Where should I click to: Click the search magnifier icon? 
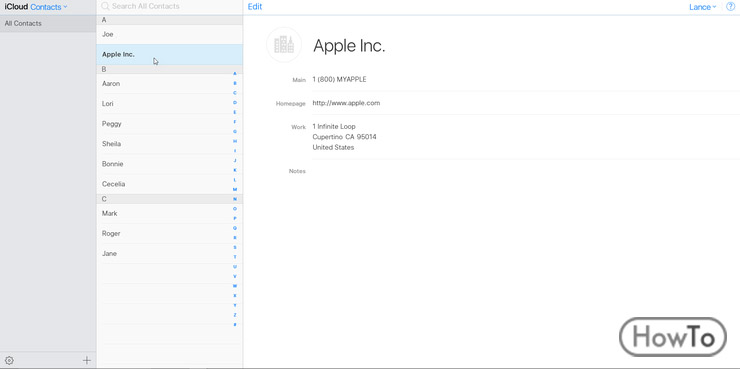coord(106,7)
